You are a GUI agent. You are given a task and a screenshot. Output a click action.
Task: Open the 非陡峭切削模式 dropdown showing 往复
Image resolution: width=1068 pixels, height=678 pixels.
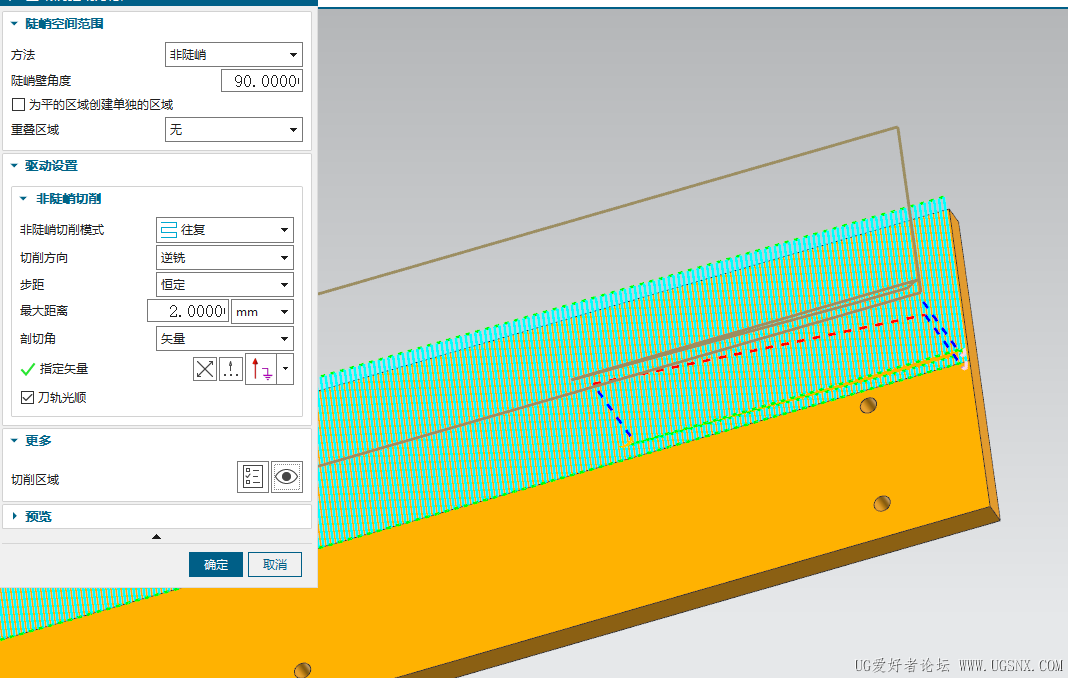[x=225, y=230]
